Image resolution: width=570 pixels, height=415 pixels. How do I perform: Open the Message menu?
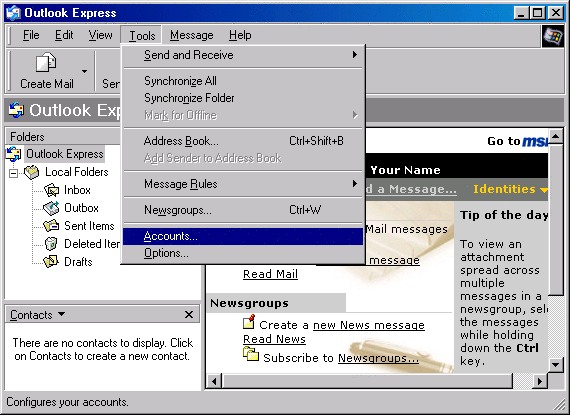tap(192, 35)
